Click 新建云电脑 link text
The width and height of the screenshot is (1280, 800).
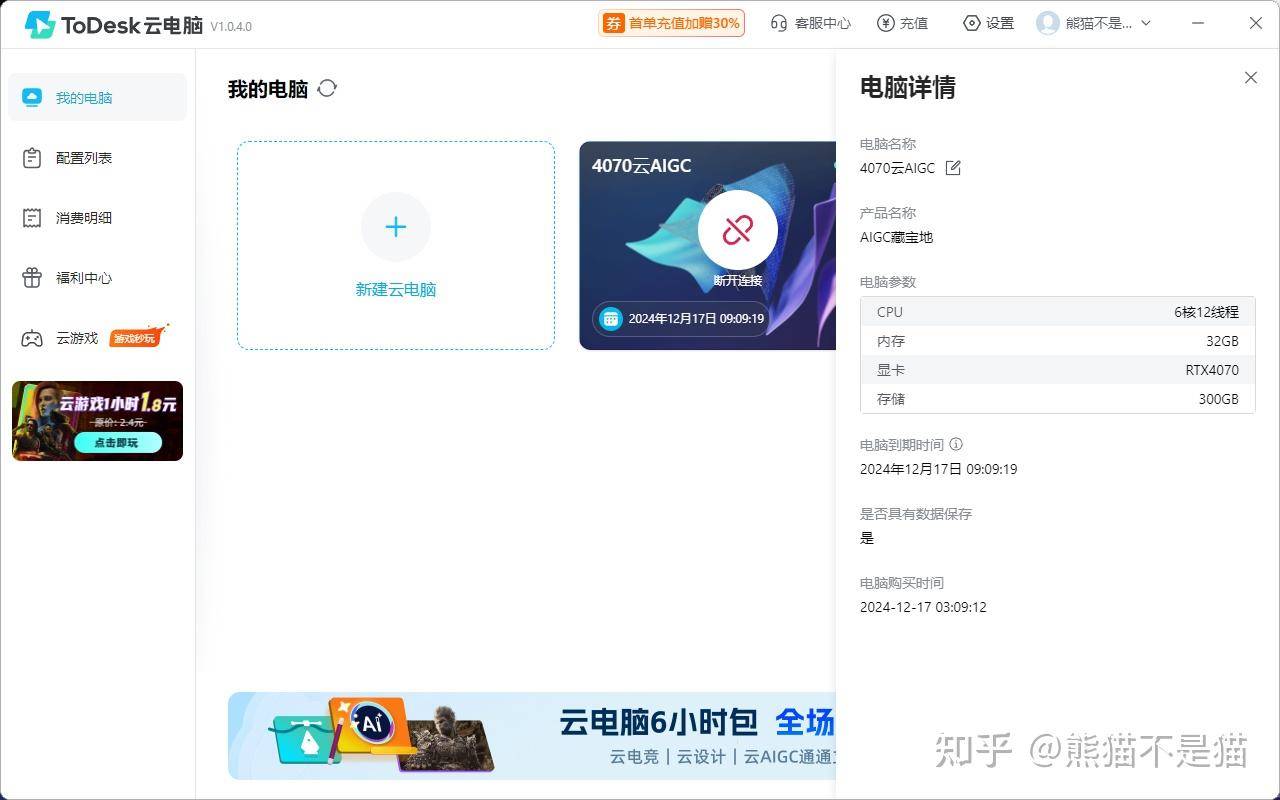point(396,289)
